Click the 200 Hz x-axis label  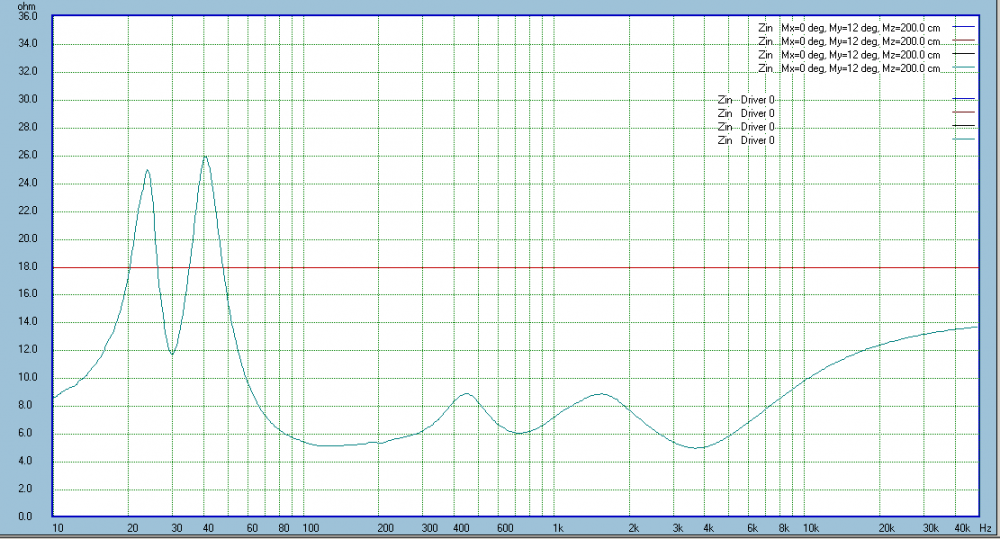[x=386, y=528]
